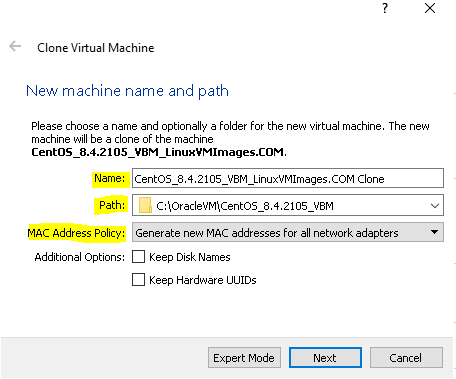This screenshot has height=379, width=456.
Task: Enable the Keep Hardware UUIDs checkbox
Action: coord(138,280)
